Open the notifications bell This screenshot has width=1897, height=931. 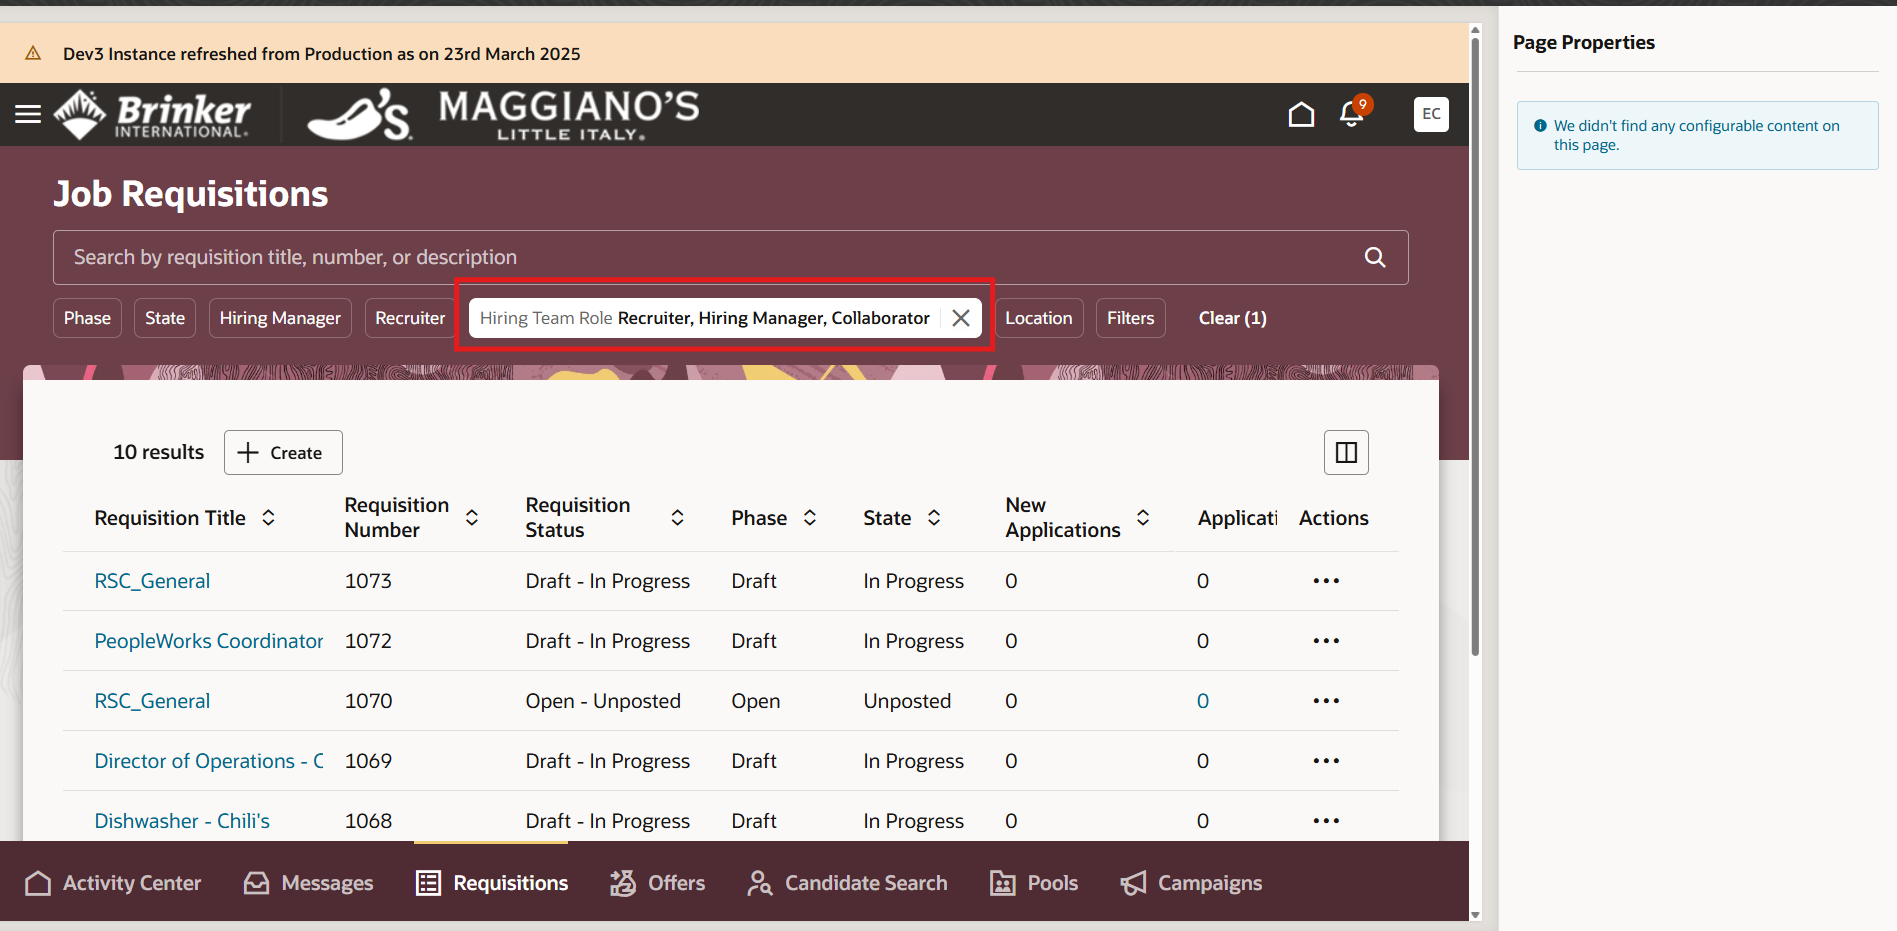[1352, 114]
